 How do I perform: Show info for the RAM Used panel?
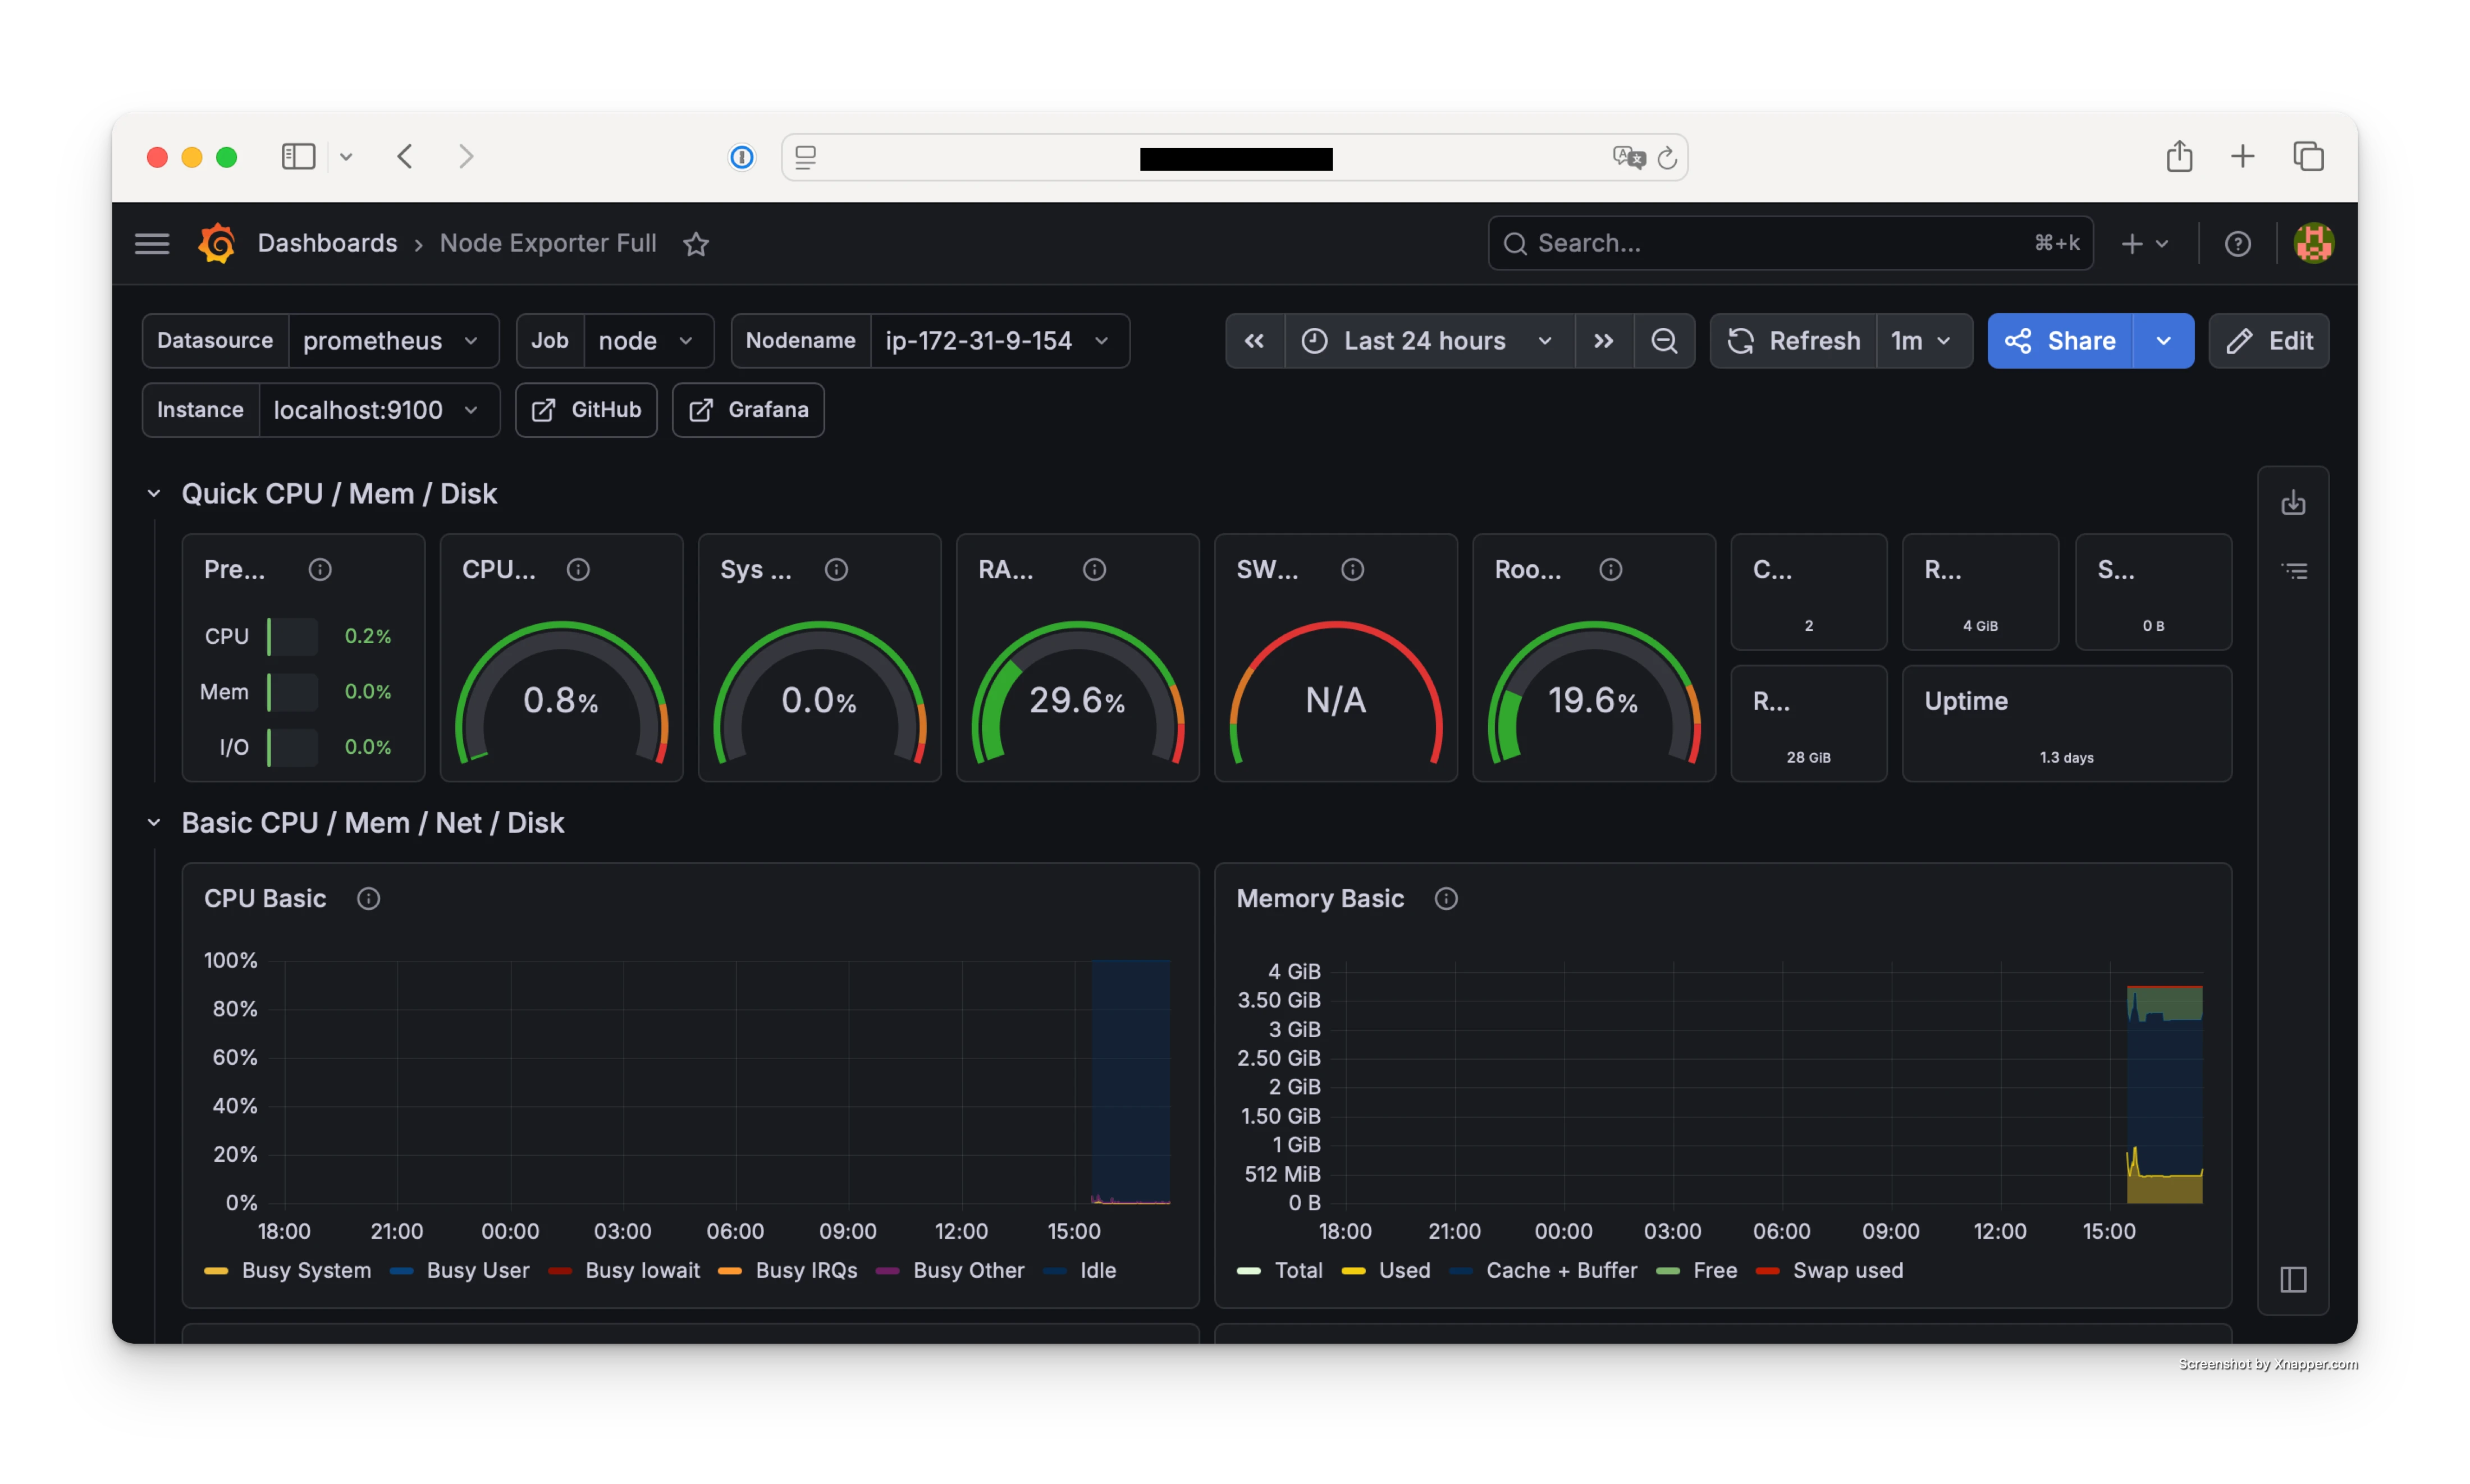[1094, 569]
